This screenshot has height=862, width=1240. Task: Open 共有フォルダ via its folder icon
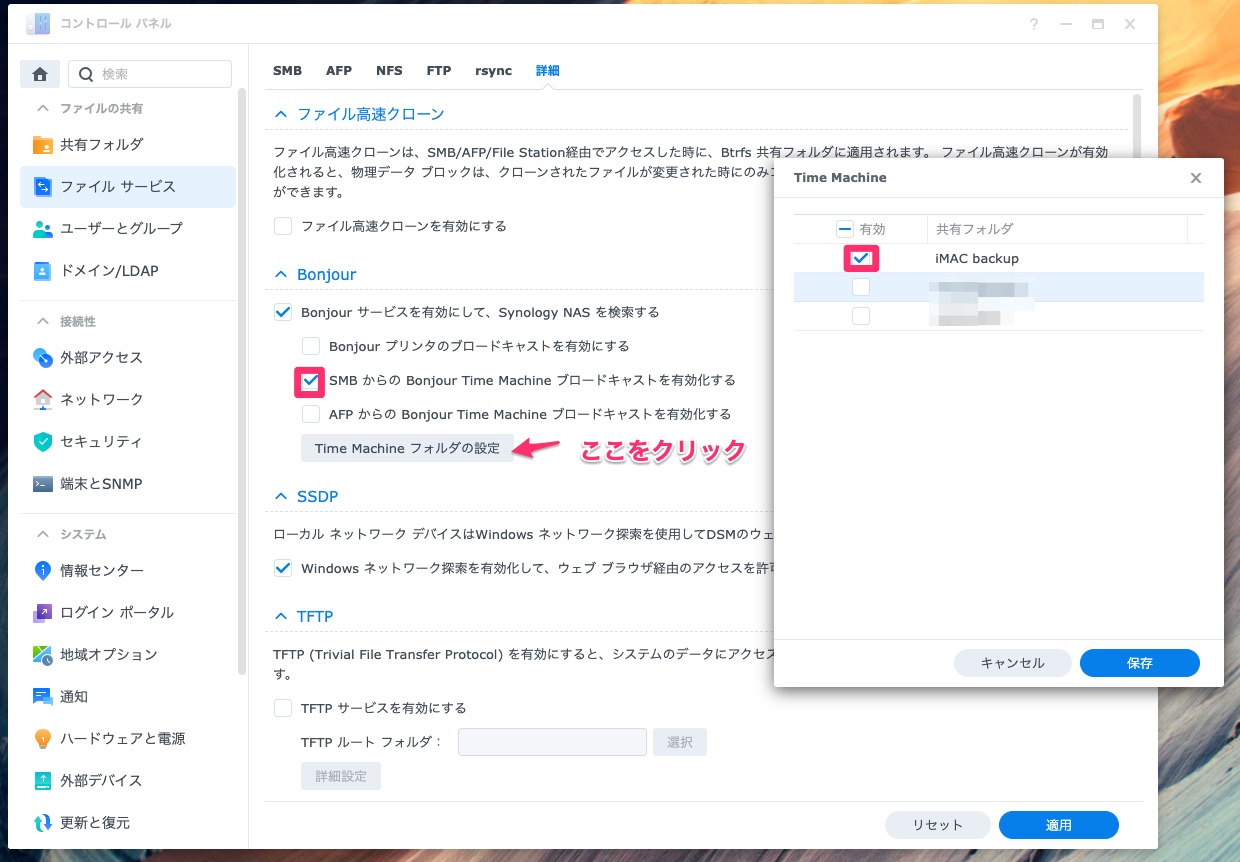tap(43, 144)
